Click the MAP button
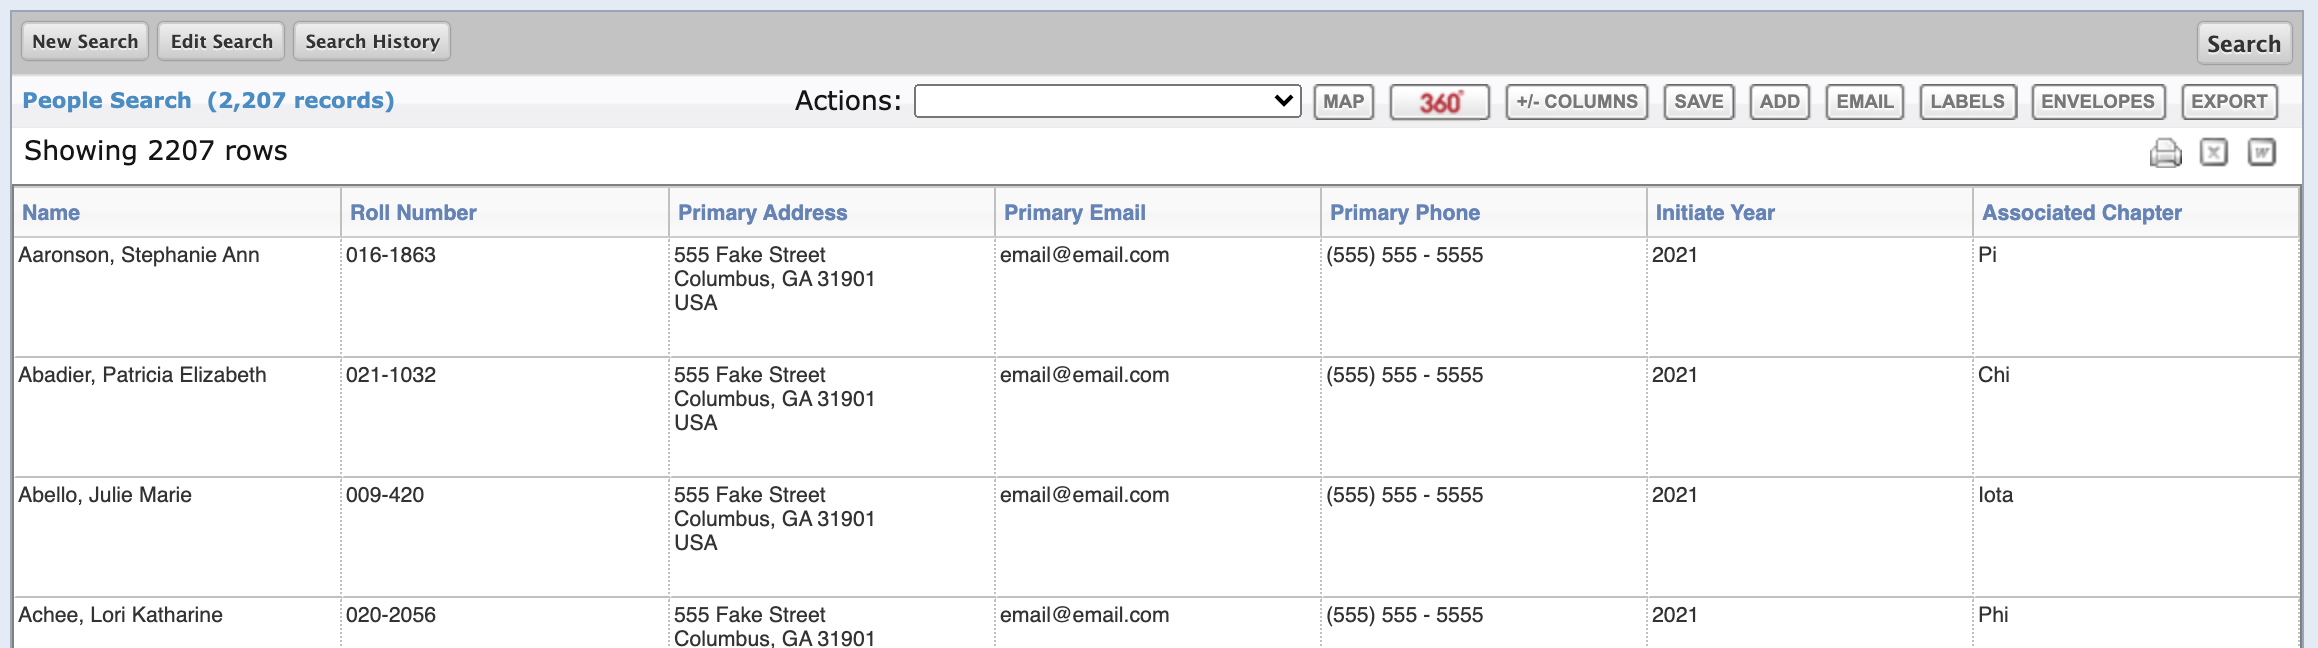2318x648 pixels. tap(1344, 102)
